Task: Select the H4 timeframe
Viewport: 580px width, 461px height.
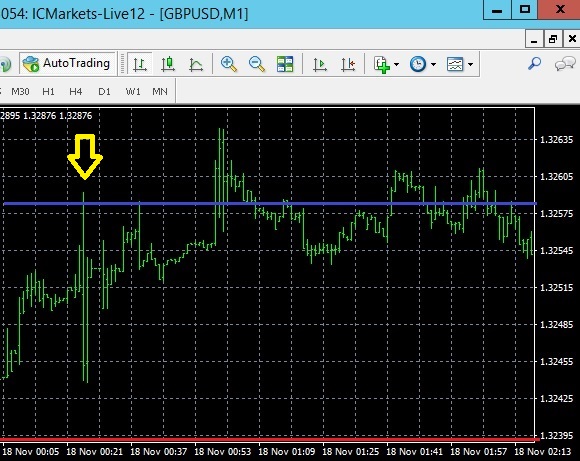Action: coord(76,91)
